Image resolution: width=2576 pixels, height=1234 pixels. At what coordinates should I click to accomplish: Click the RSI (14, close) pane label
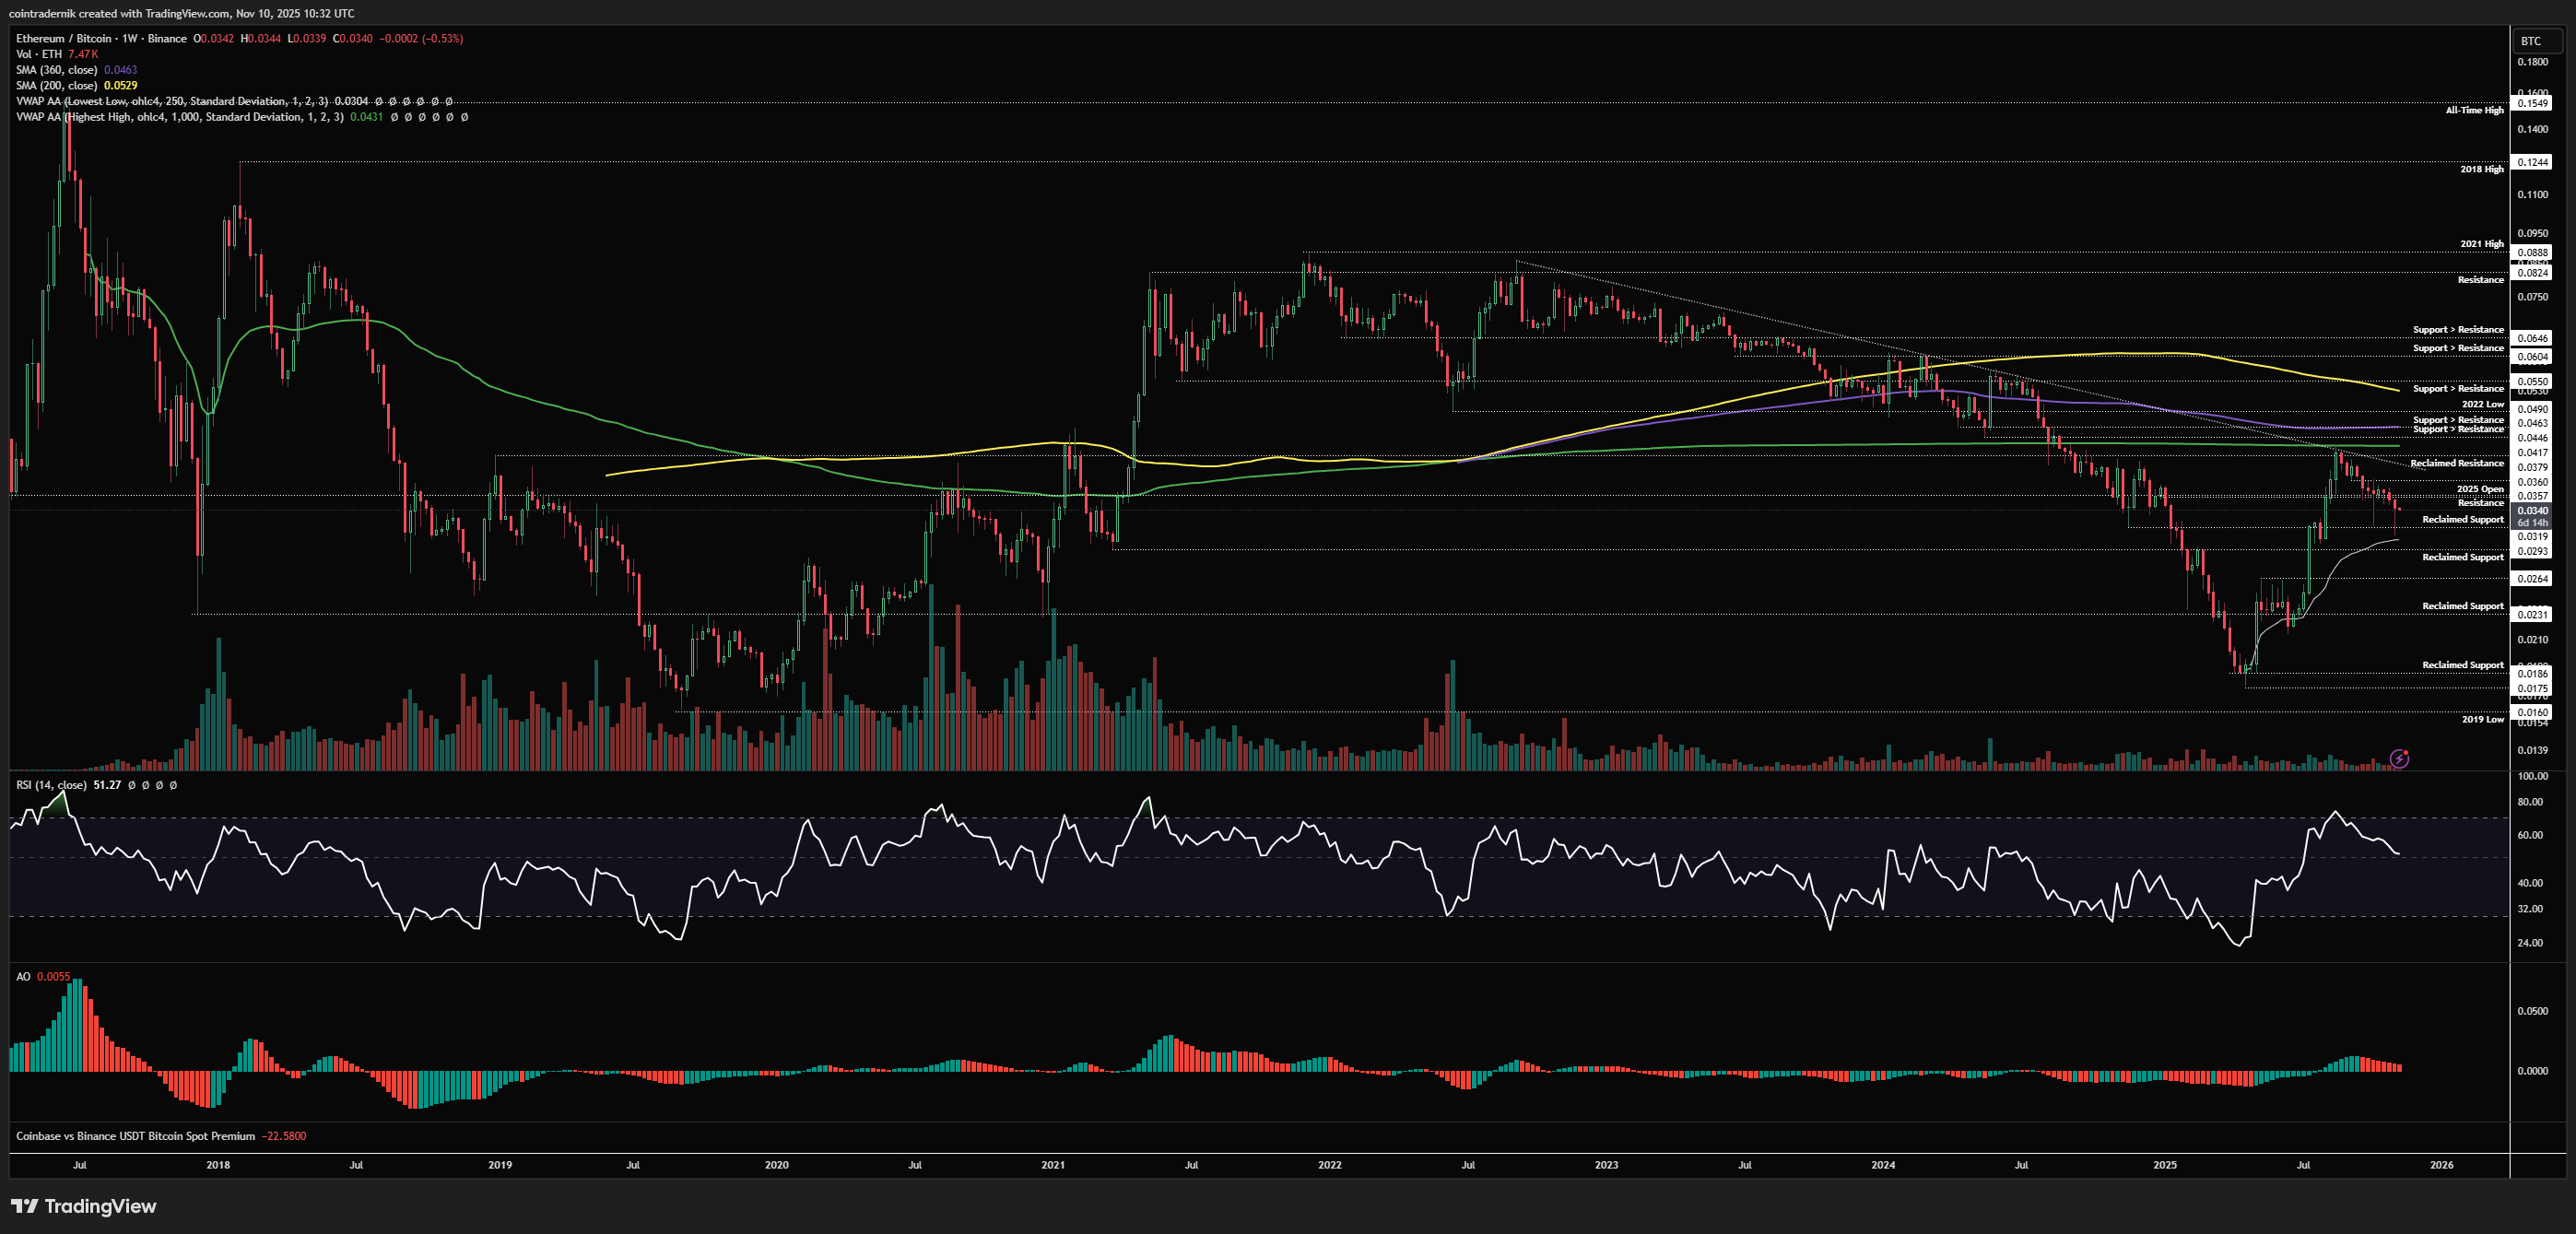pos(52,785)
